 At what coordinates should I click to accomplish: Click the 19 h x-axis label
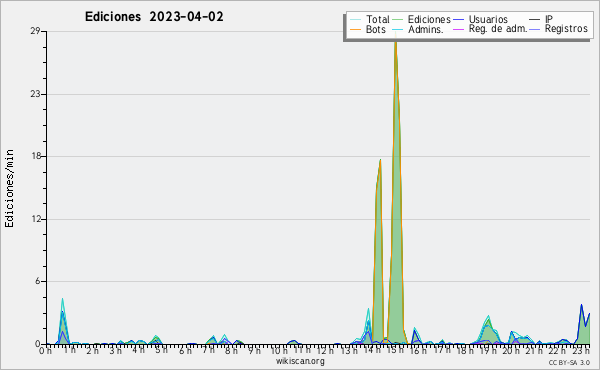tap(487, 350)
